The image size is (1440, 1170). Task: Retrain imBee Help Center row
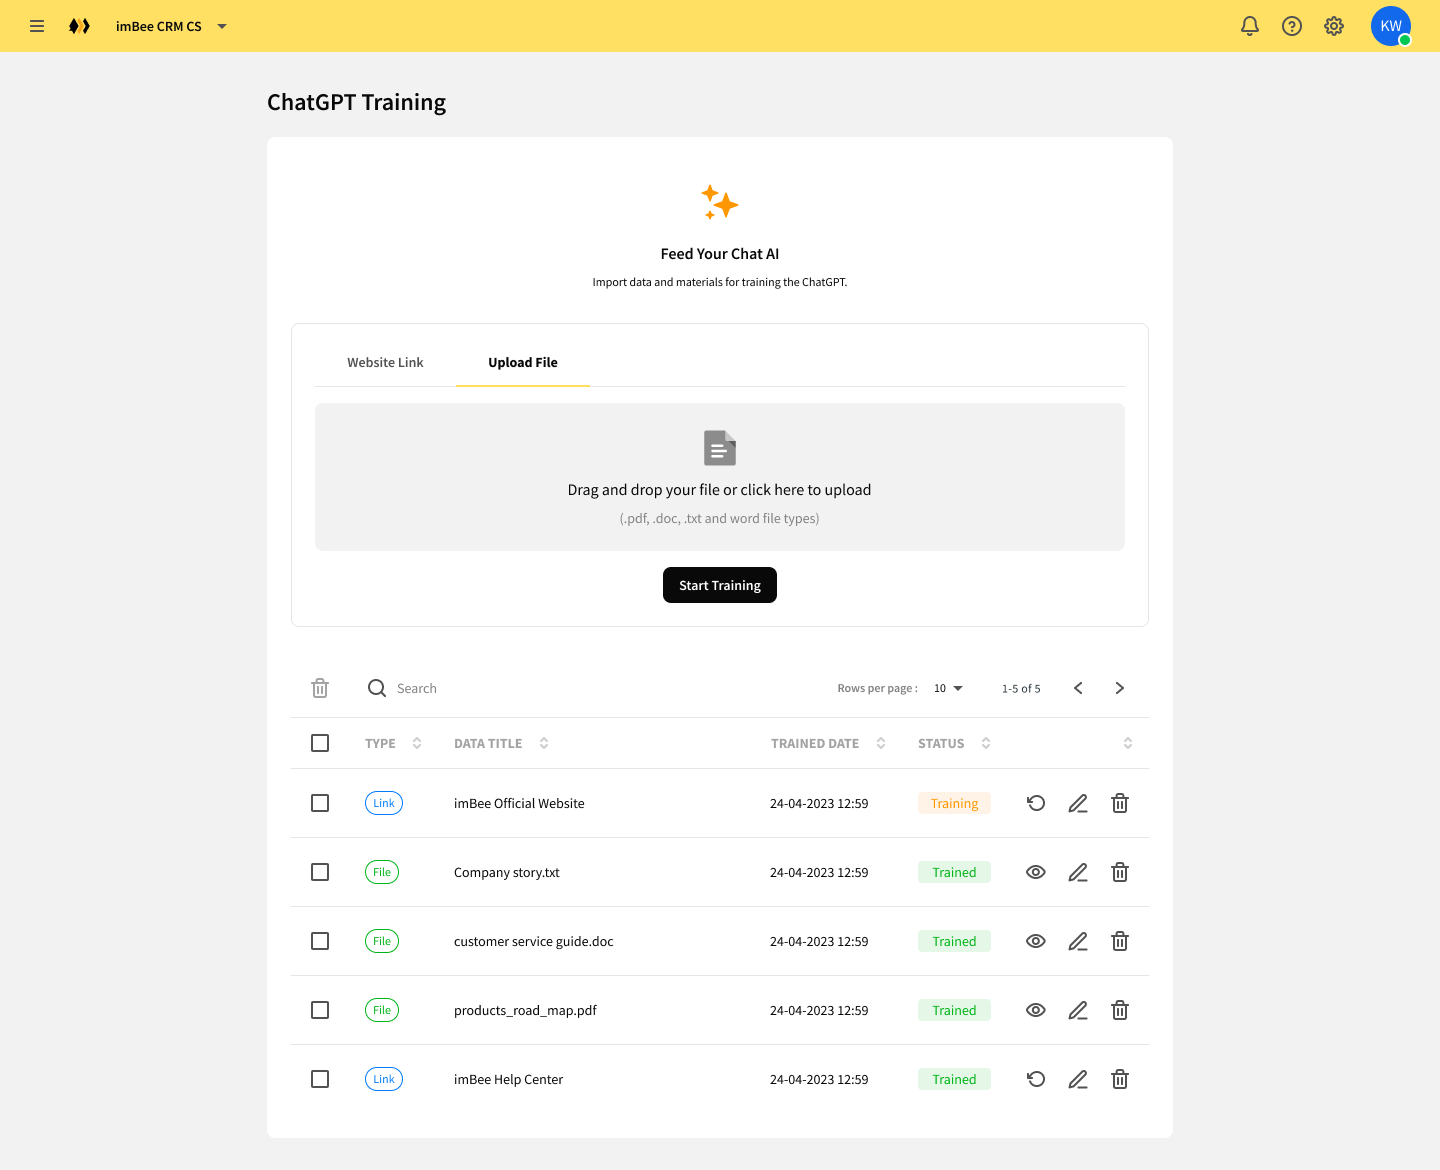pyautogui.click(x=1036, y=1079)
